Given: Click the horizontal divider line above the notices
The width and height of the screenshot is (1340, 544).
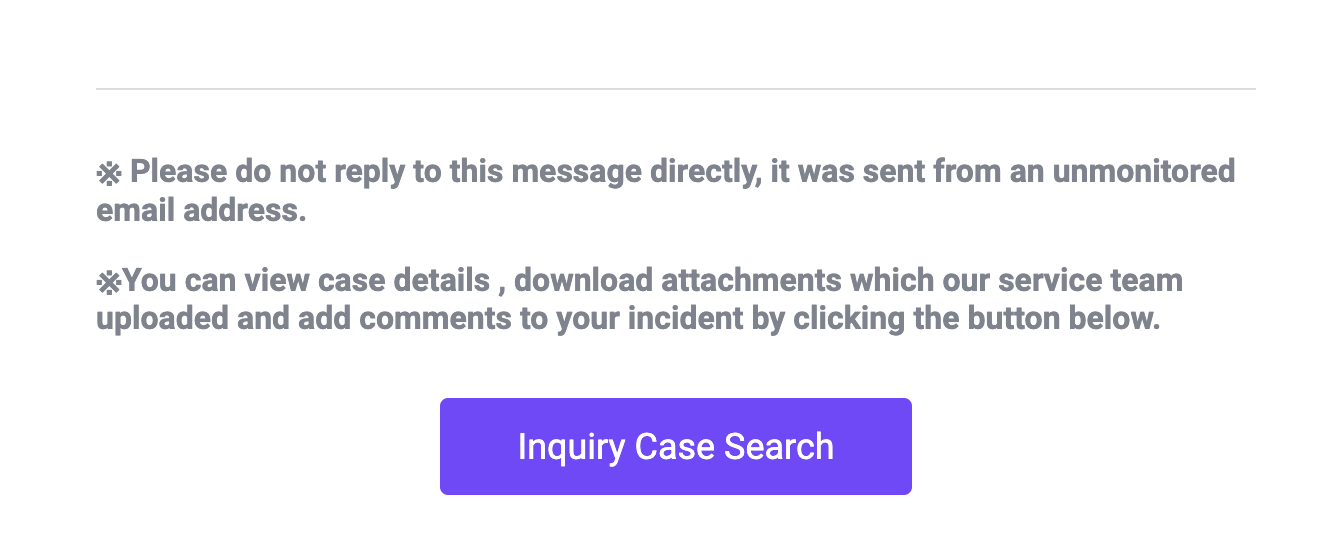Looking at the screenshot, I should (675, 89).
